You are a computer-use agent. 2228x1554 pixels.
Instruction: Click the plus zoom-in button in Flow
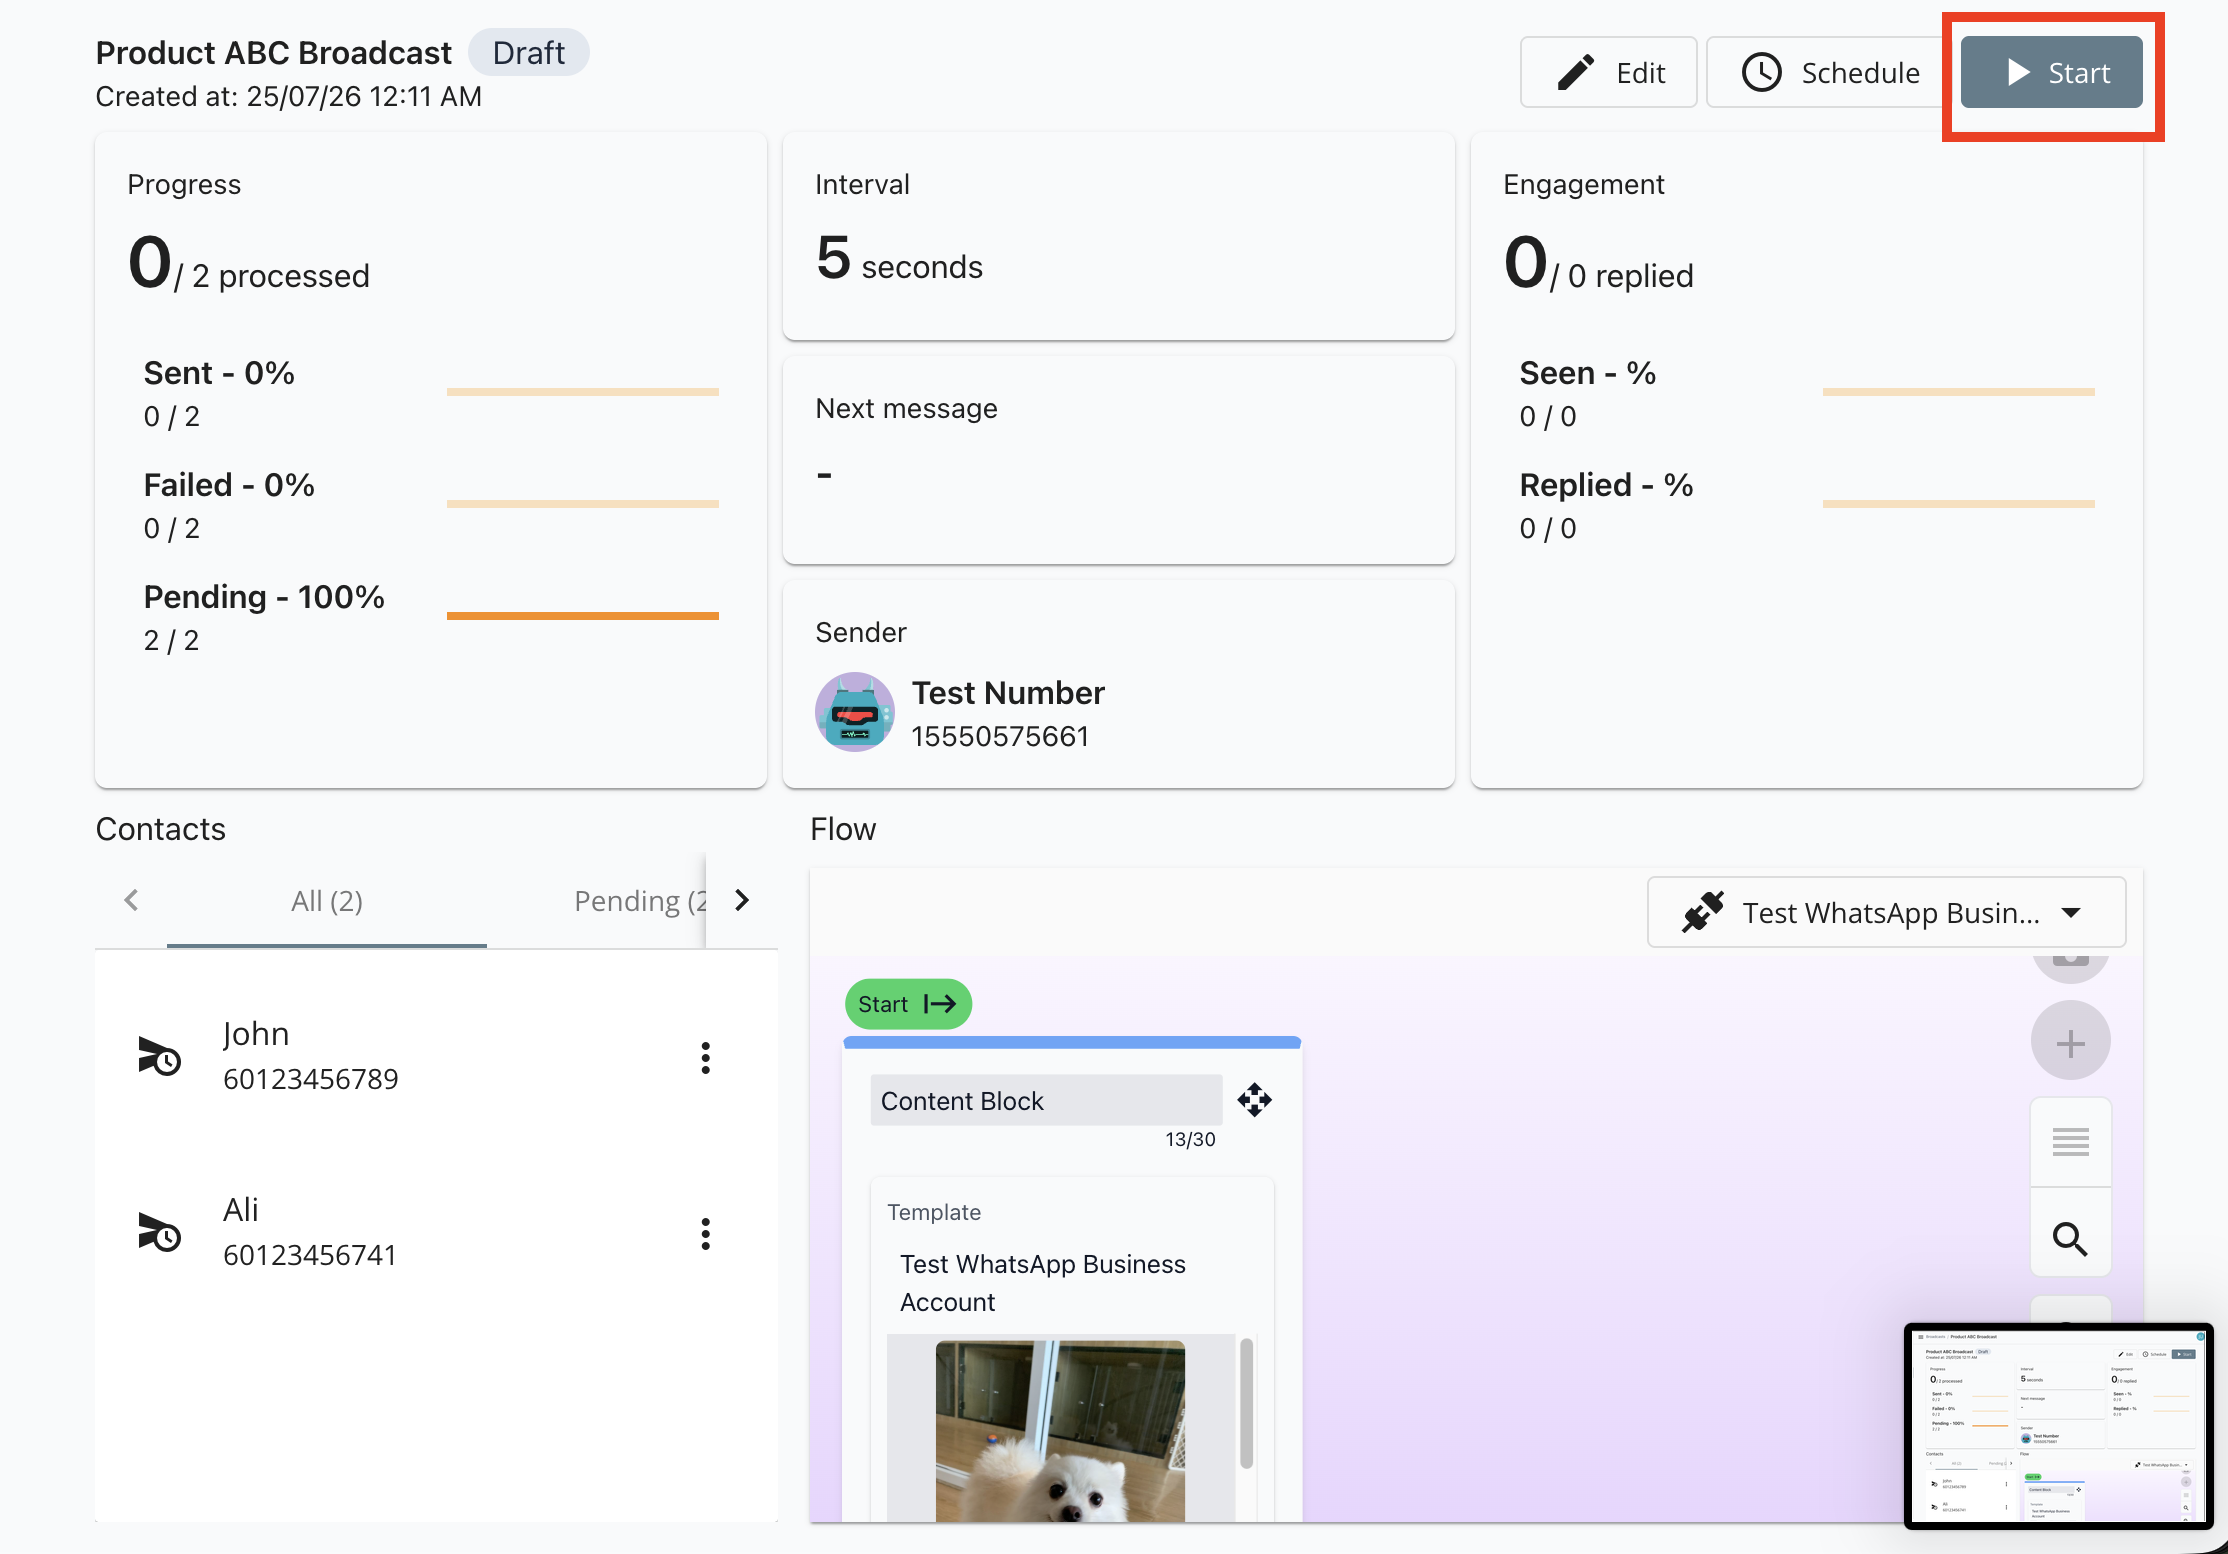point(2070,1042)
